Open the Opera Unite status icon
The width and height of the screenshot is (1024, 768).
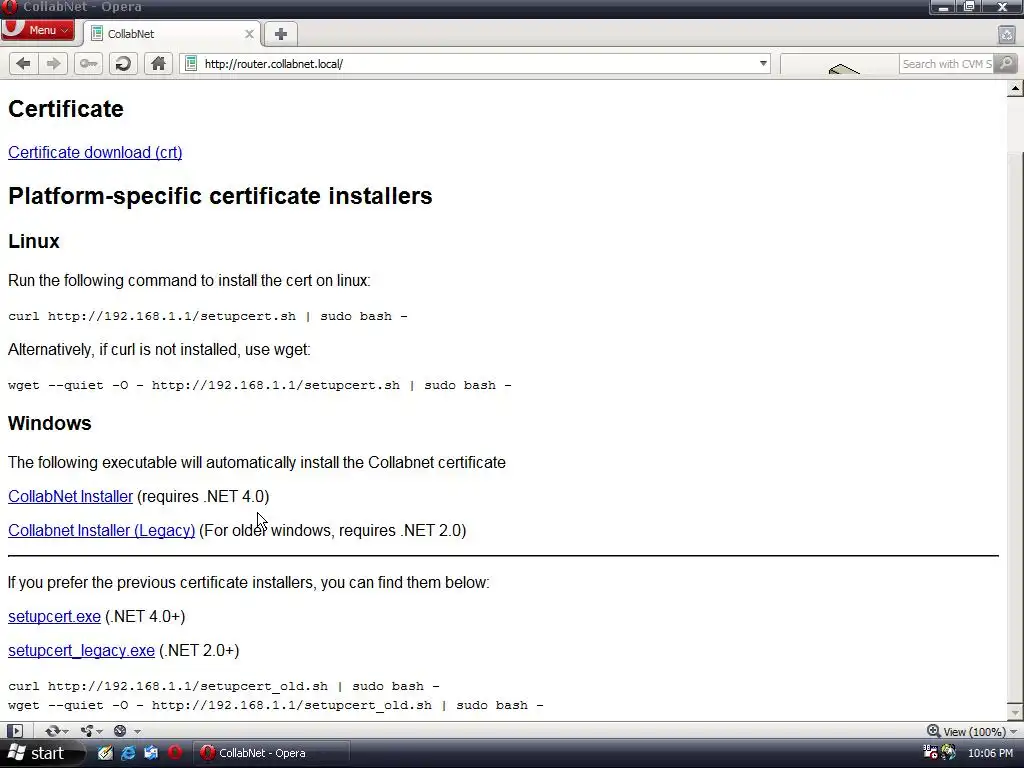[87, 731]
